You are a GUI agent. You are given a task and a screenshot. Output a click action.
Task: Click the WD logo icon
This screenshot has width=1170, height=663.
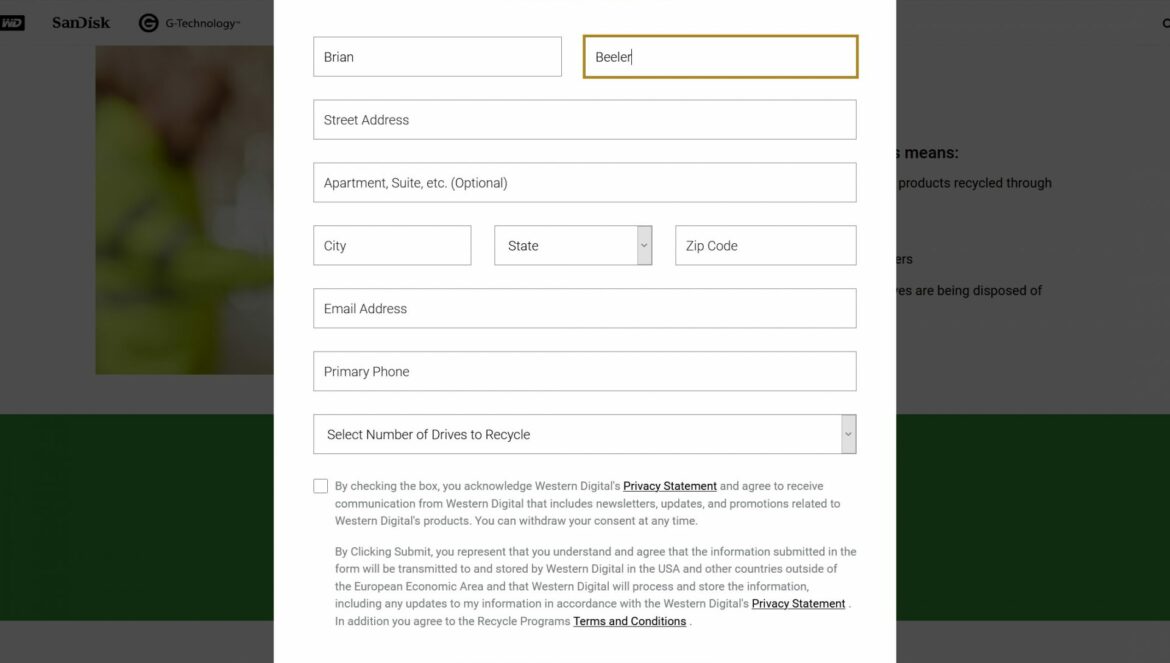click(12, 23)
